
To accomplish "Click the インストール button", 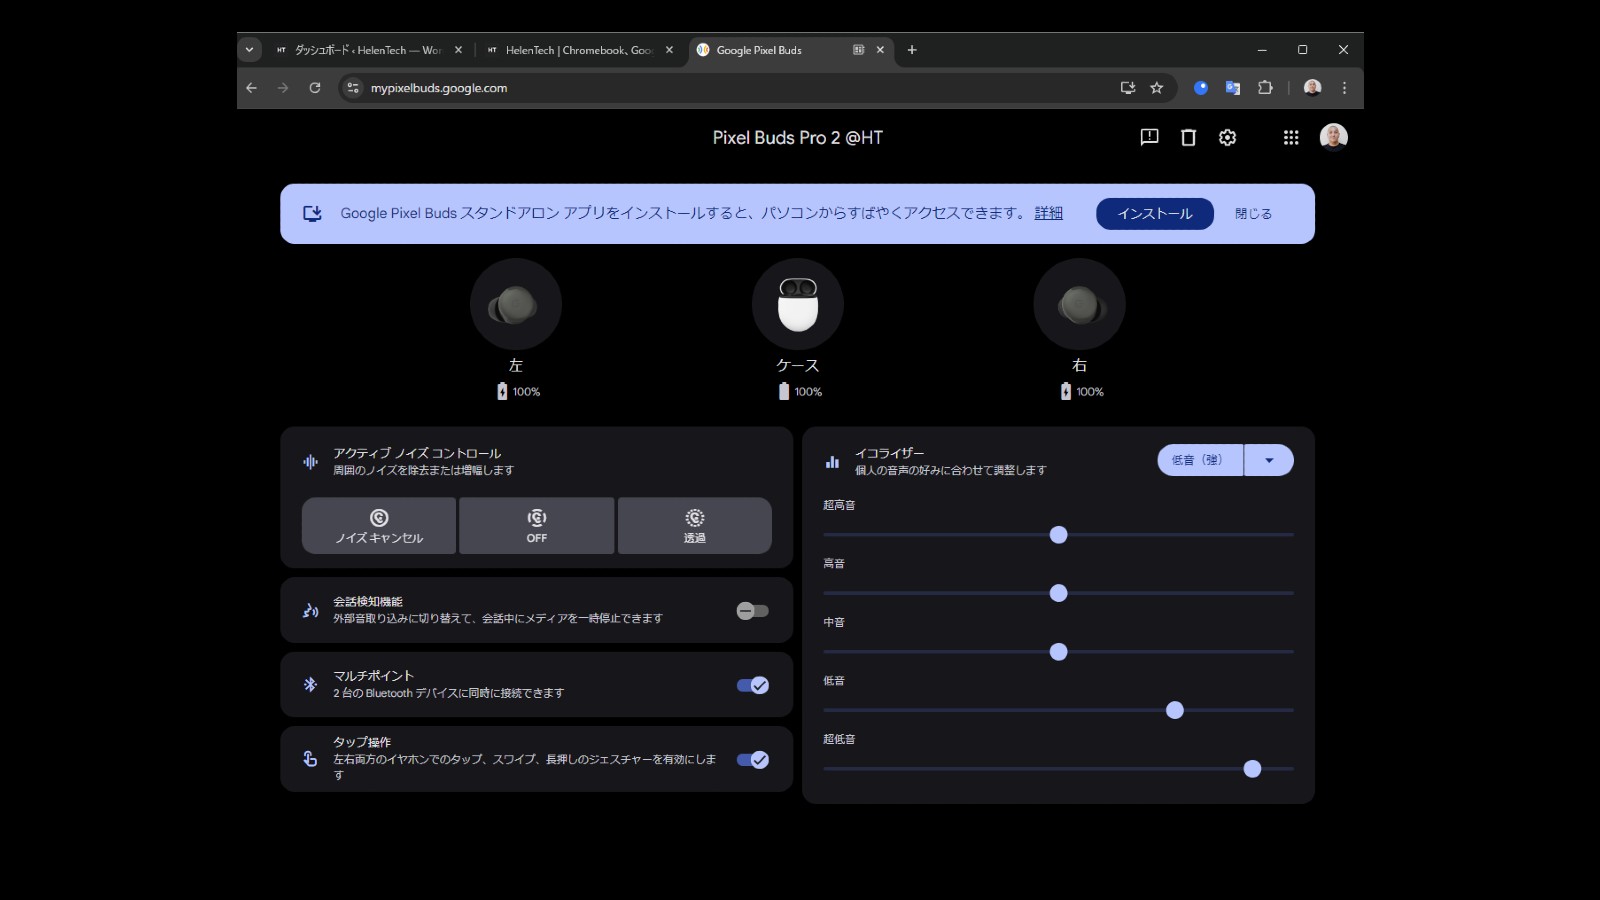I will pyautogui.click(x=1155, y=214).
